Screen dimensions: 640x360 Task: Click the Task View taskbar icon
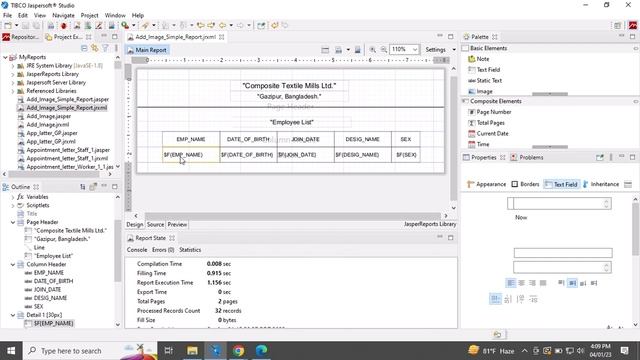point(169,351)
